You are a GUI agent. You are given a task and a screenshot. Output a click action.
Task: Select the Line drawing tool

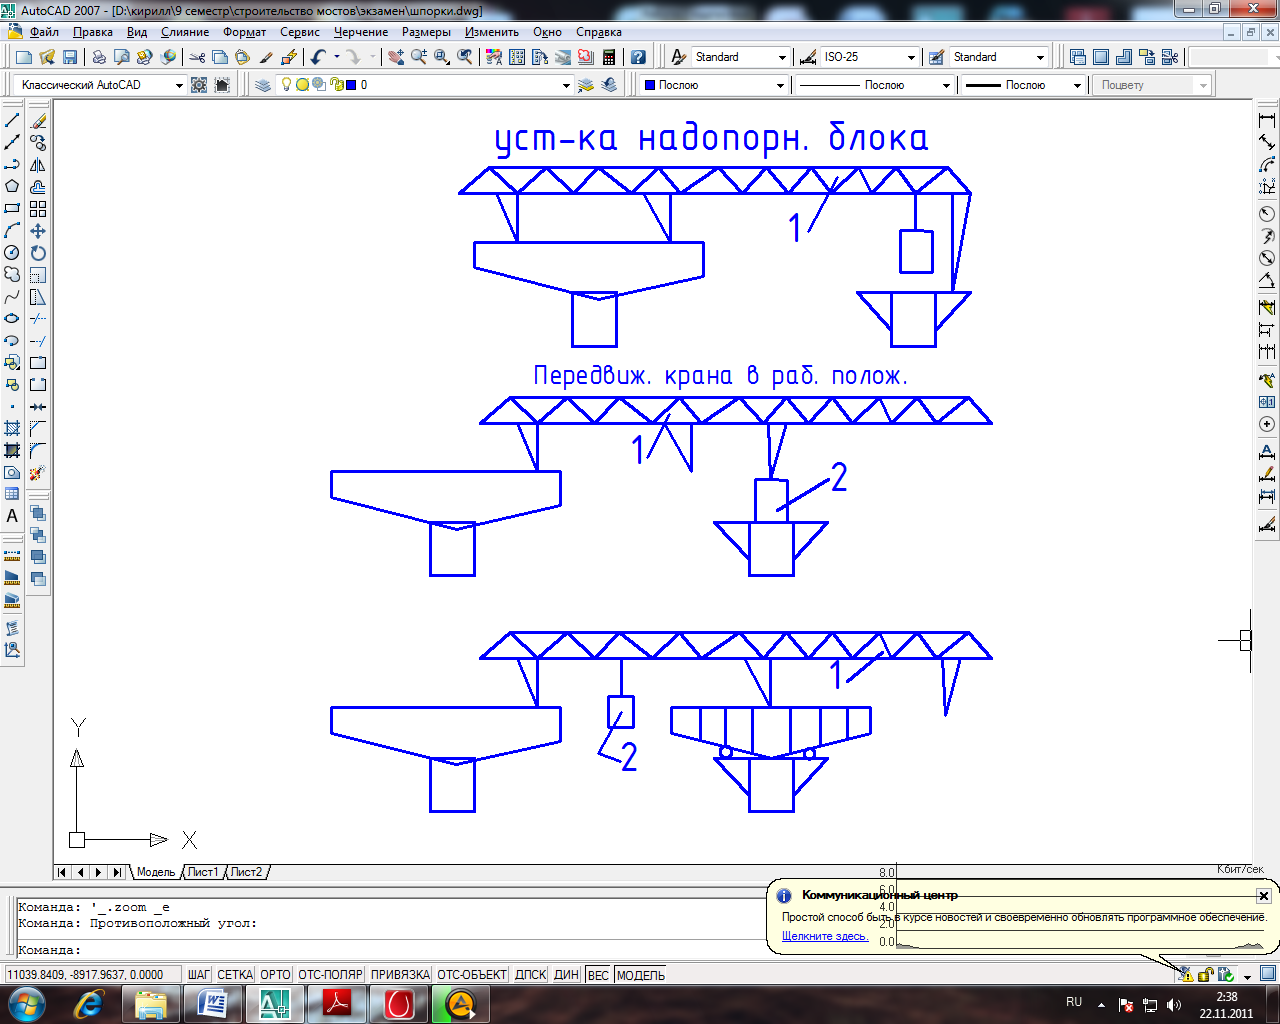tap(12, 121)
